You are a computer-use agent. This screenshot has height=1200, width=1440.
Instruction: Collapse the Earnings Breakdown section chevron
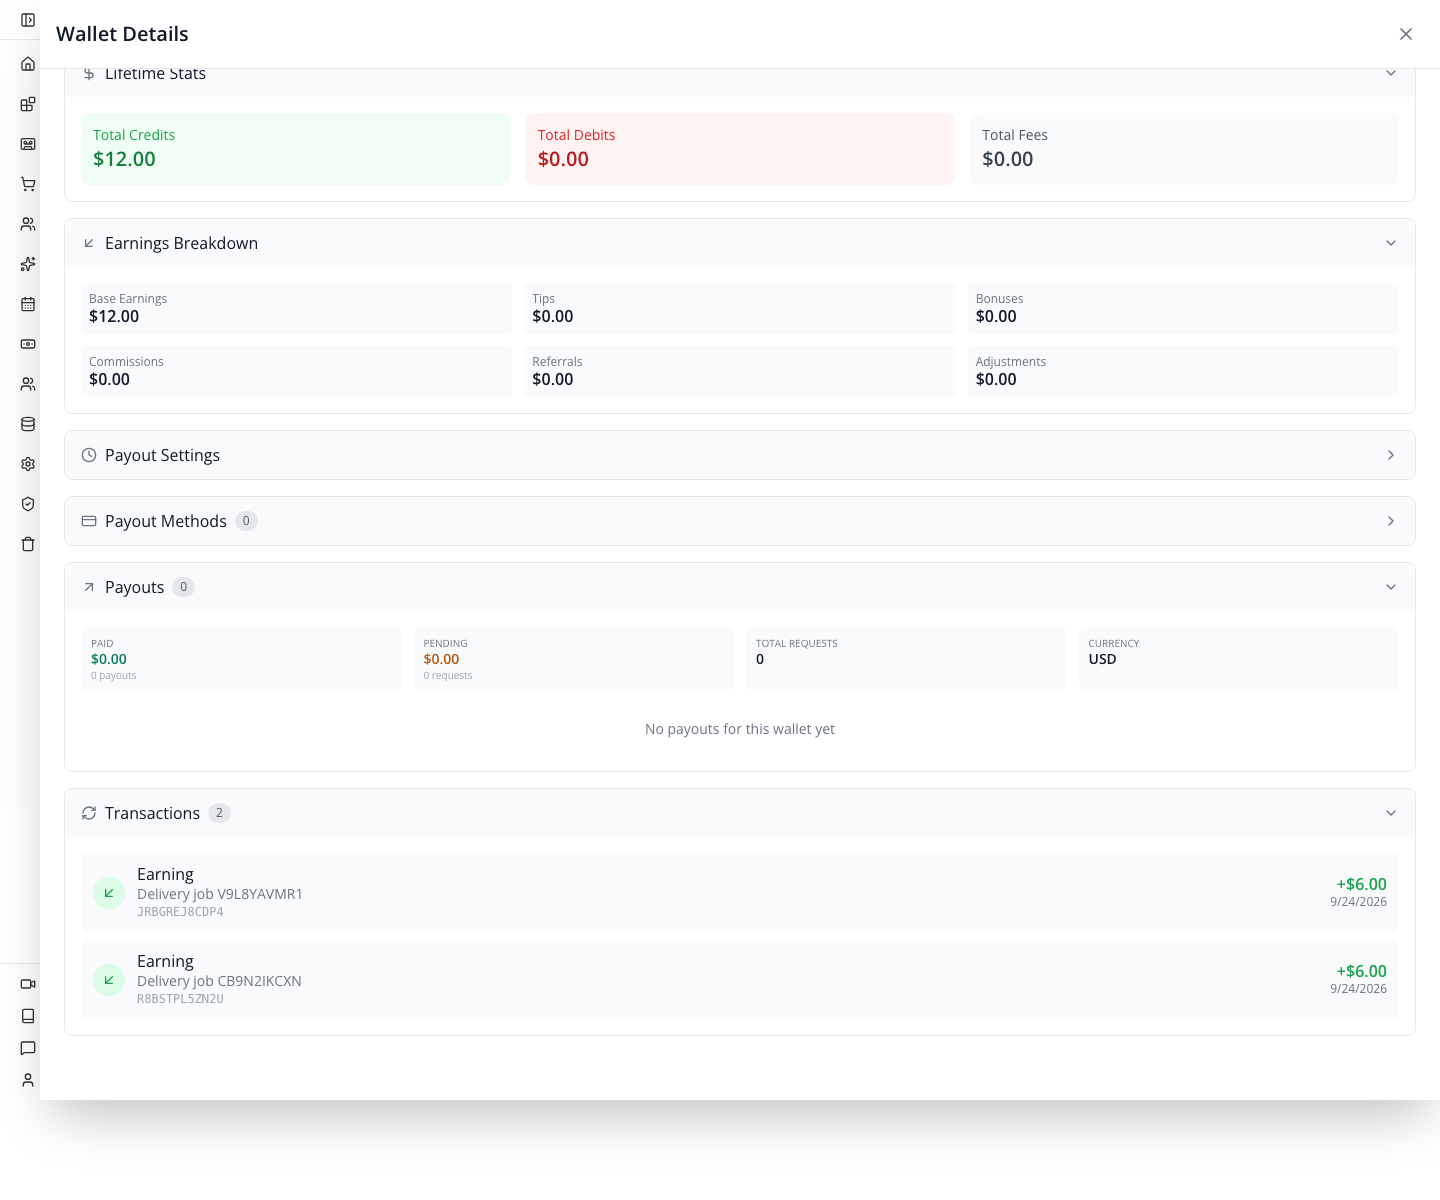1391,243
